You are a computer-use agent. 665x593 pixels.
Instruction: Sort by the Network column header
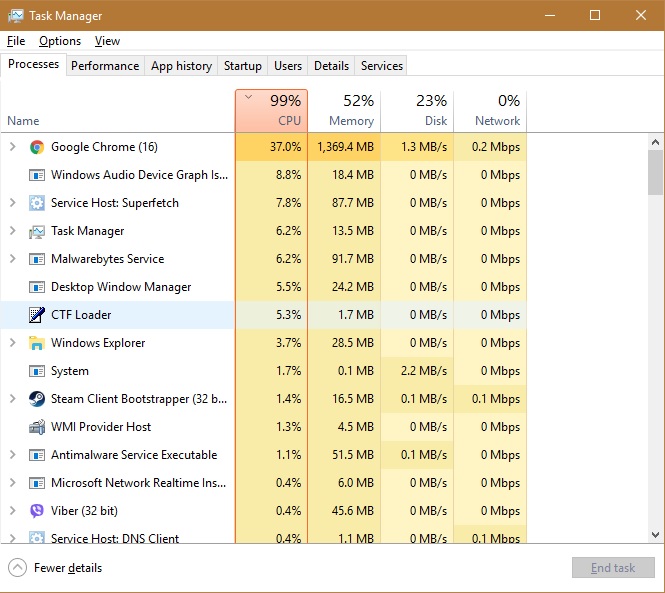coord(490,111)
